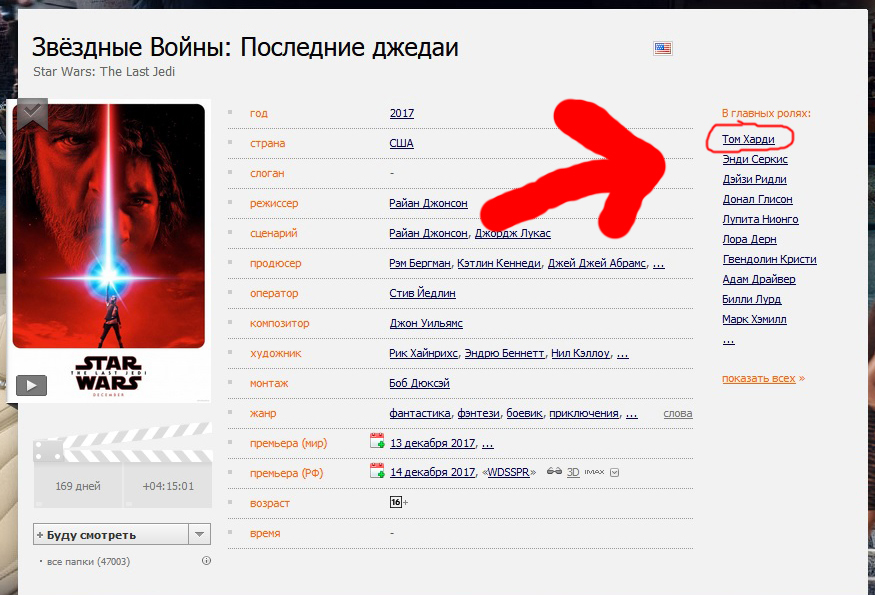Open composer Джон Уильямс link
The height and width of the screenshot is (595, 875).
point(426,323)
